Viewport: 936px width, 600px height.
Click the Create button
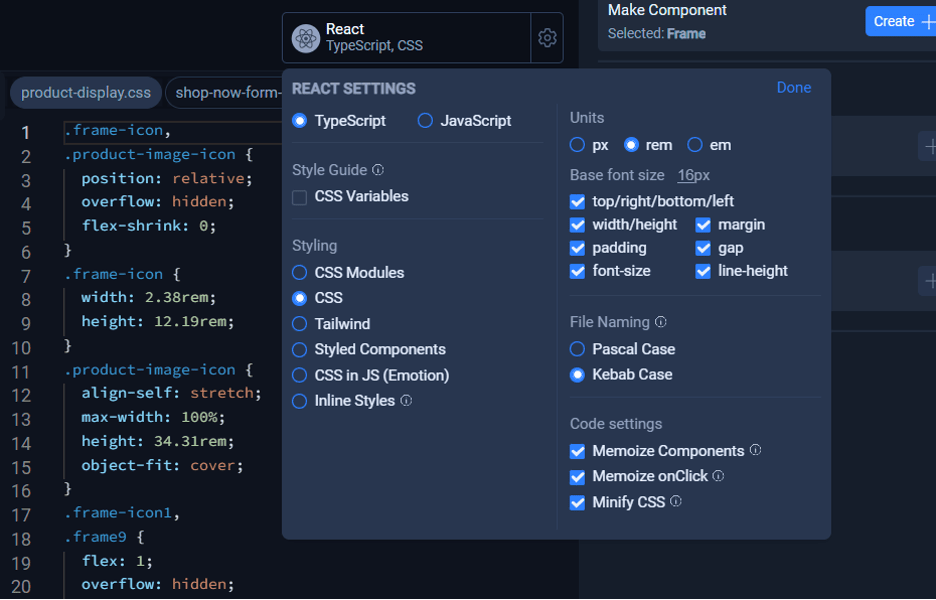(901, 21)
